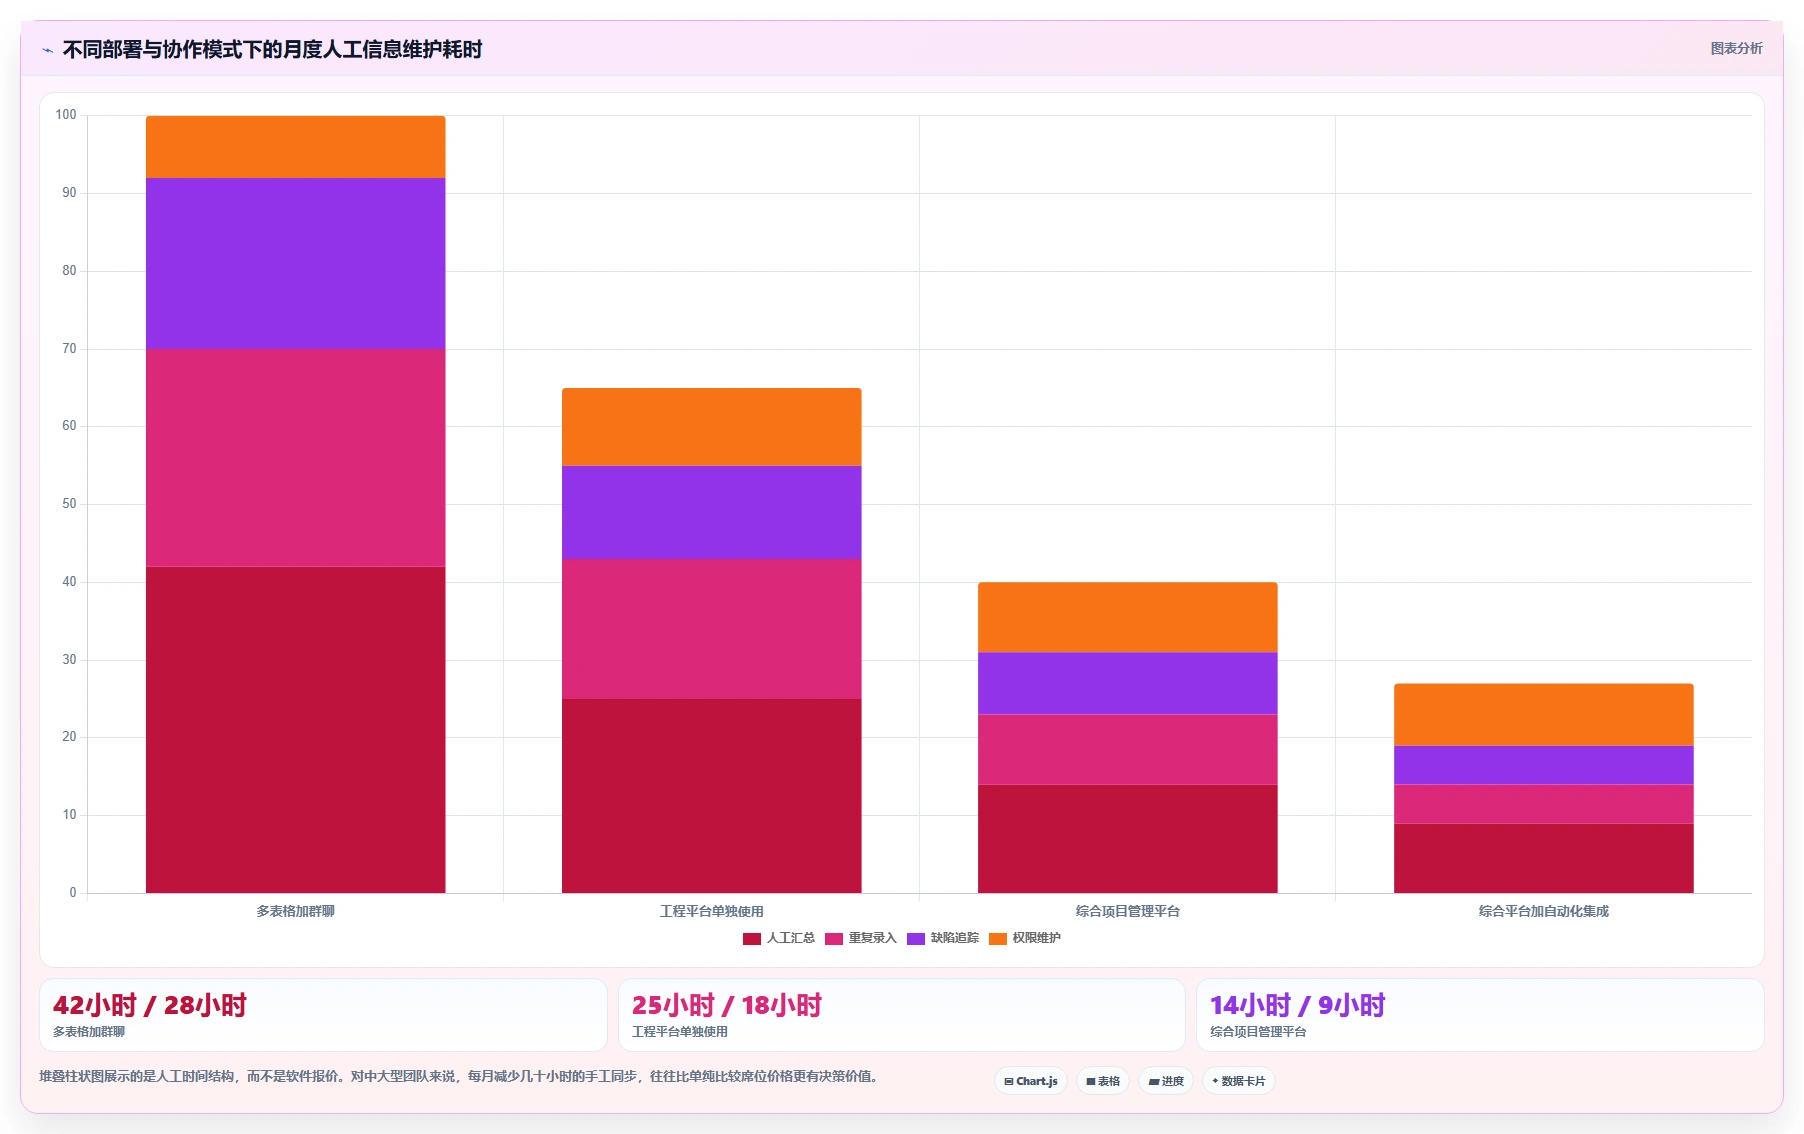Click the chart icon beside the panel title
The image size is (1804, 1134).
47,50
